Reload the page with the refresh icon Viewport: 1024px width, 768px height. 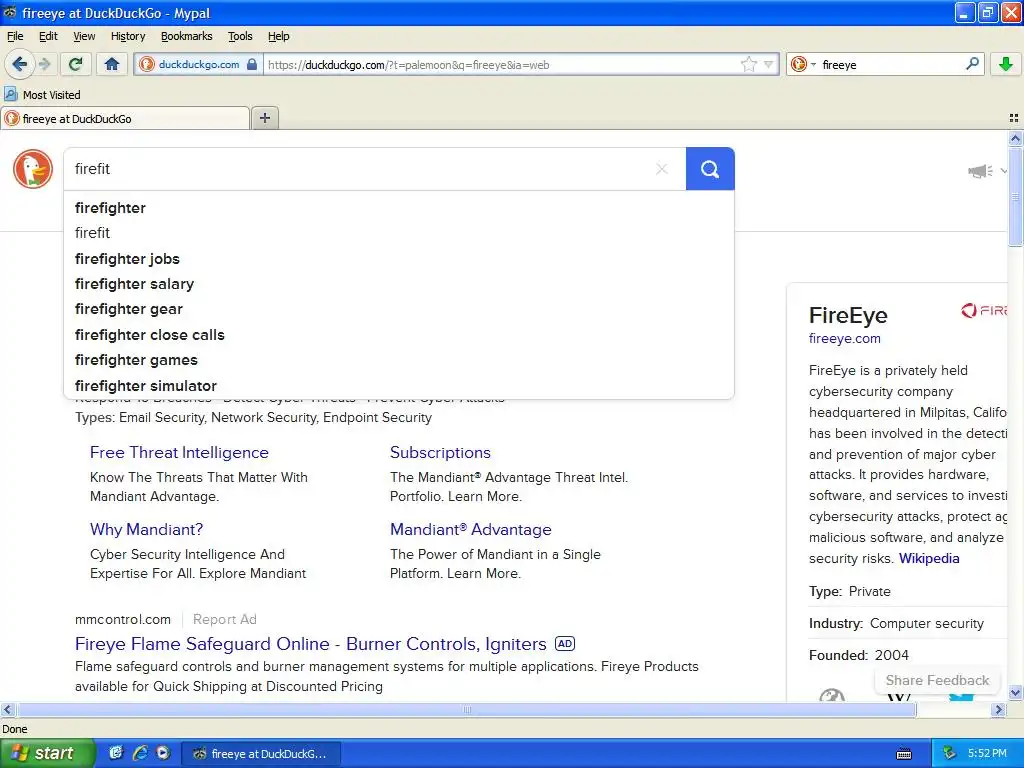[x=76, y=64]
